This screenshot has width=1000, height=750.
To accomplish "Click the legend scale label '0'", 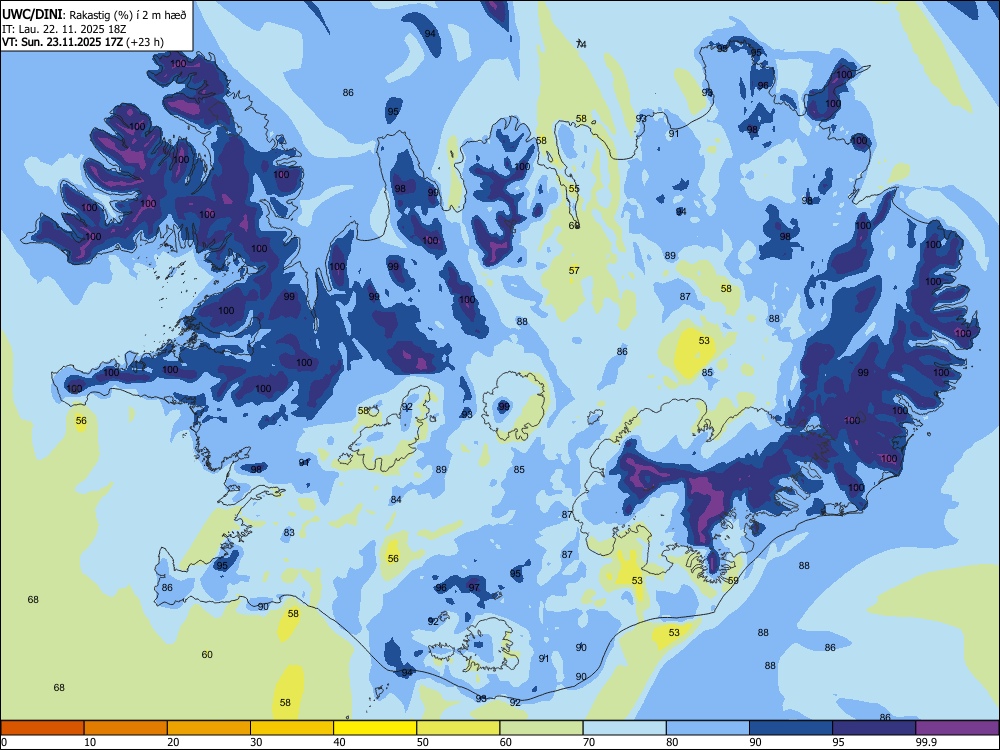I will (x=4, y=742).
